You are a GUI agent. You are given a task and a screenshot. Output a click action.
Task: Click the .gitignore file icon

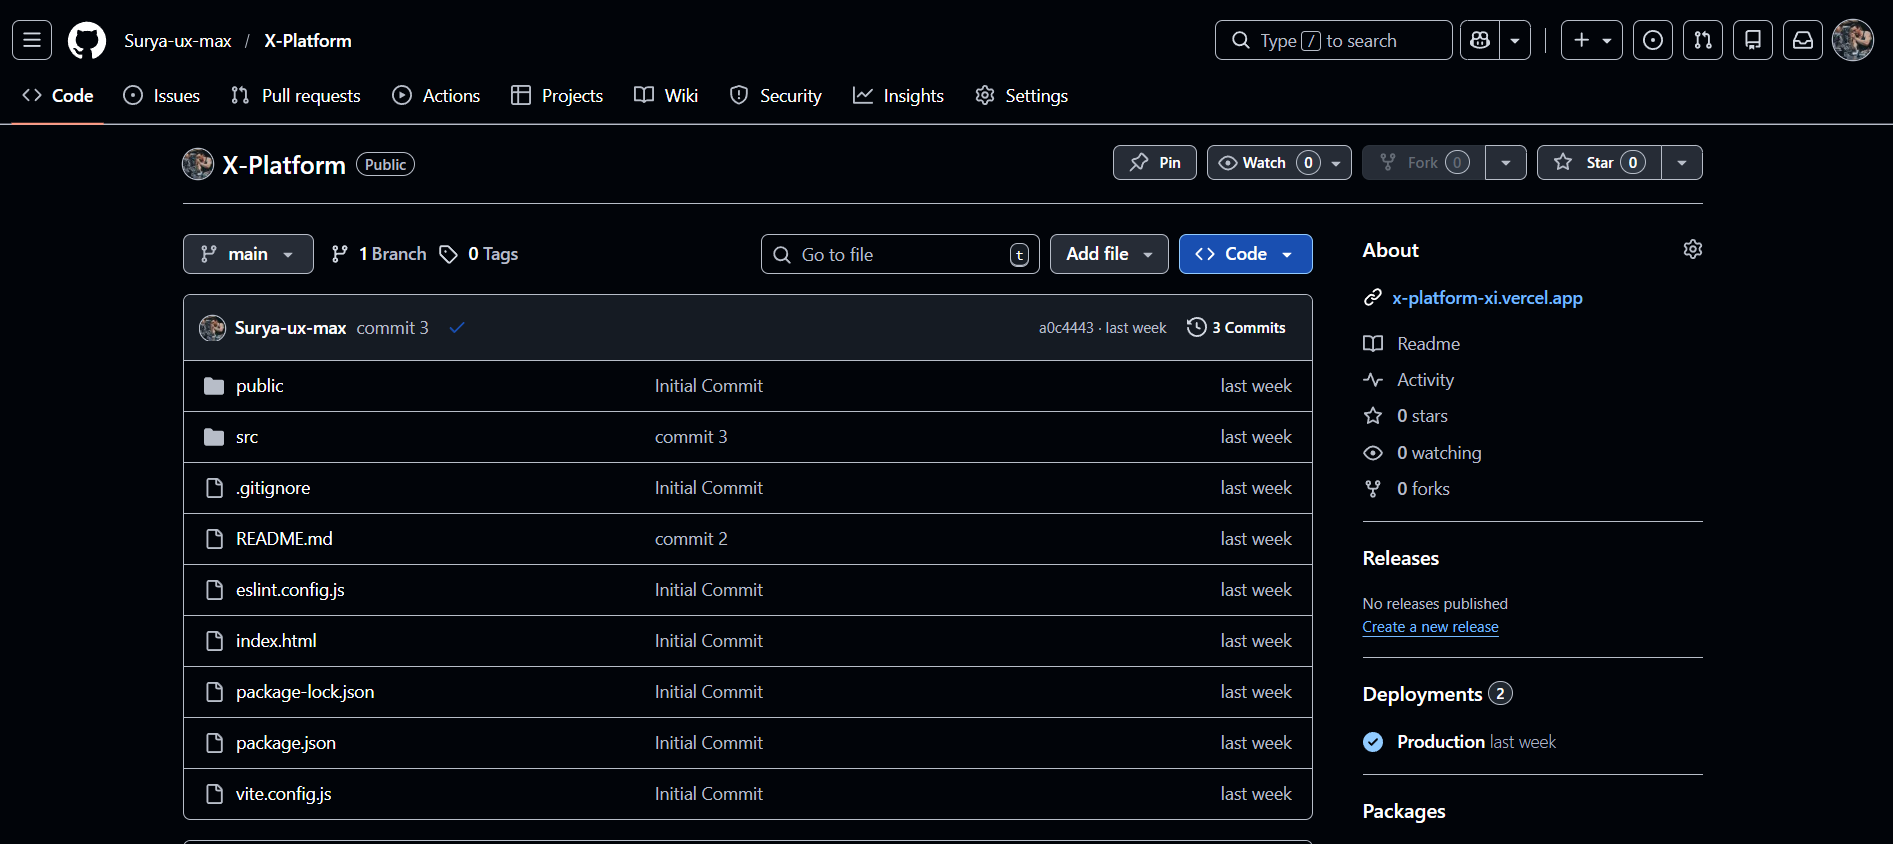point(214,488)
